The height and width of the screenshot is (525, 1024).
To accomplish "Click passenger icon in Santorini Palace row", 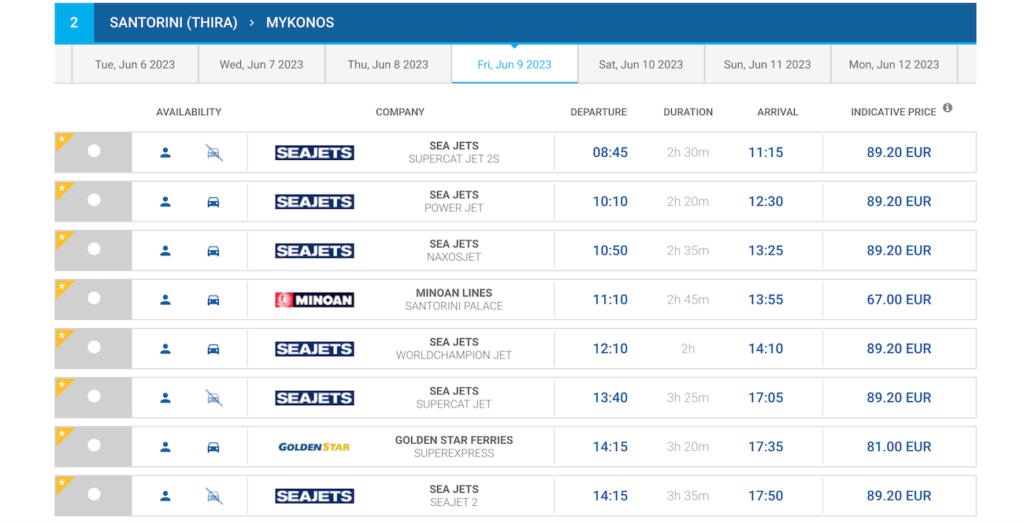I will (165, 300).
